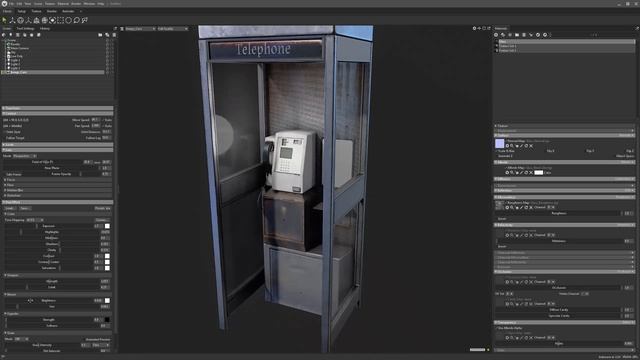
Task: Search the Albedo Map with magnifier icon
Action: pyautogui.click(x=512, y=172)
